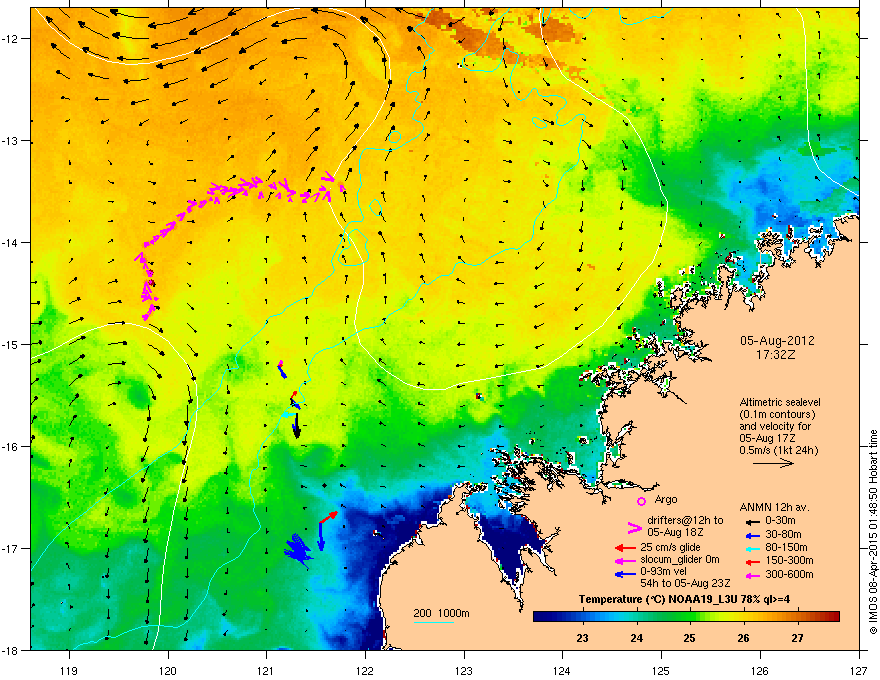This screenshot has width=880, height=680.
Task: Click the 25 cm/s glide label
Action: (x=671, y=548)
